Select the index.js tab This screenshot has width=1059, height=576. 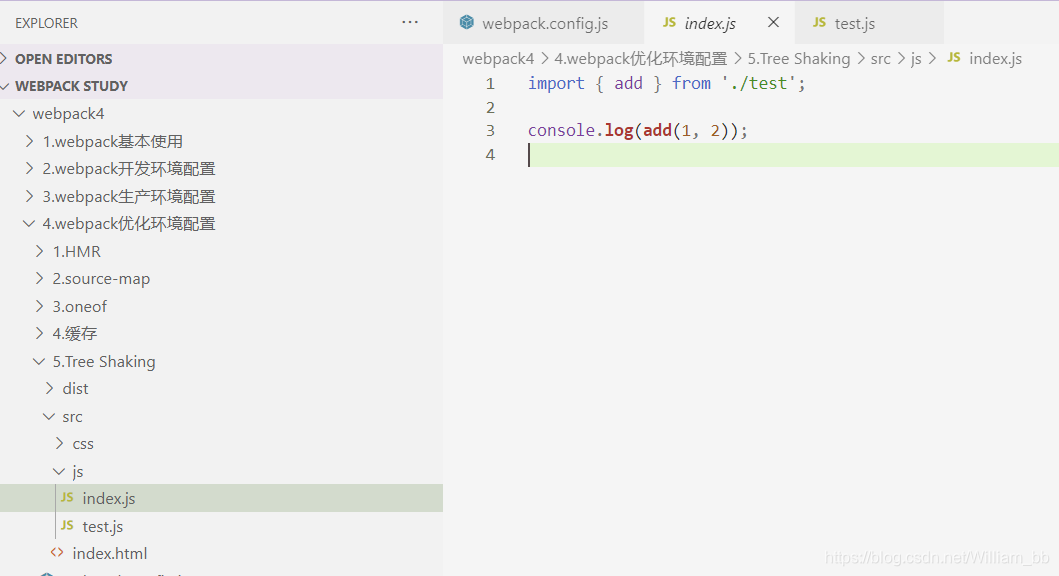(719, 23)
